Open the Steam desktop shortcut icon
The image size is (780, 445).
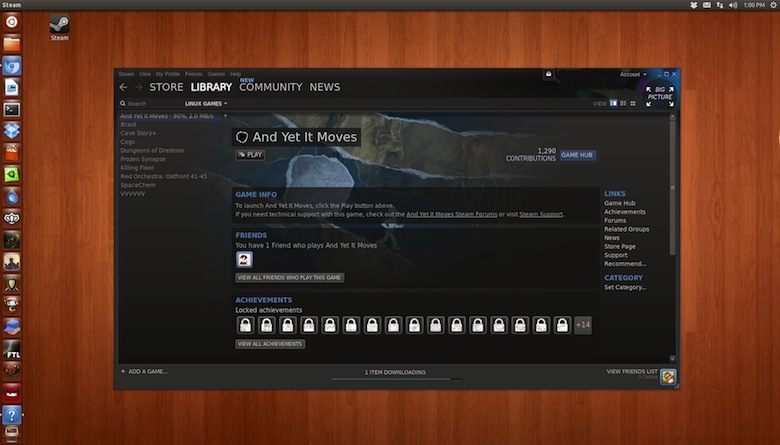point(60,28)
